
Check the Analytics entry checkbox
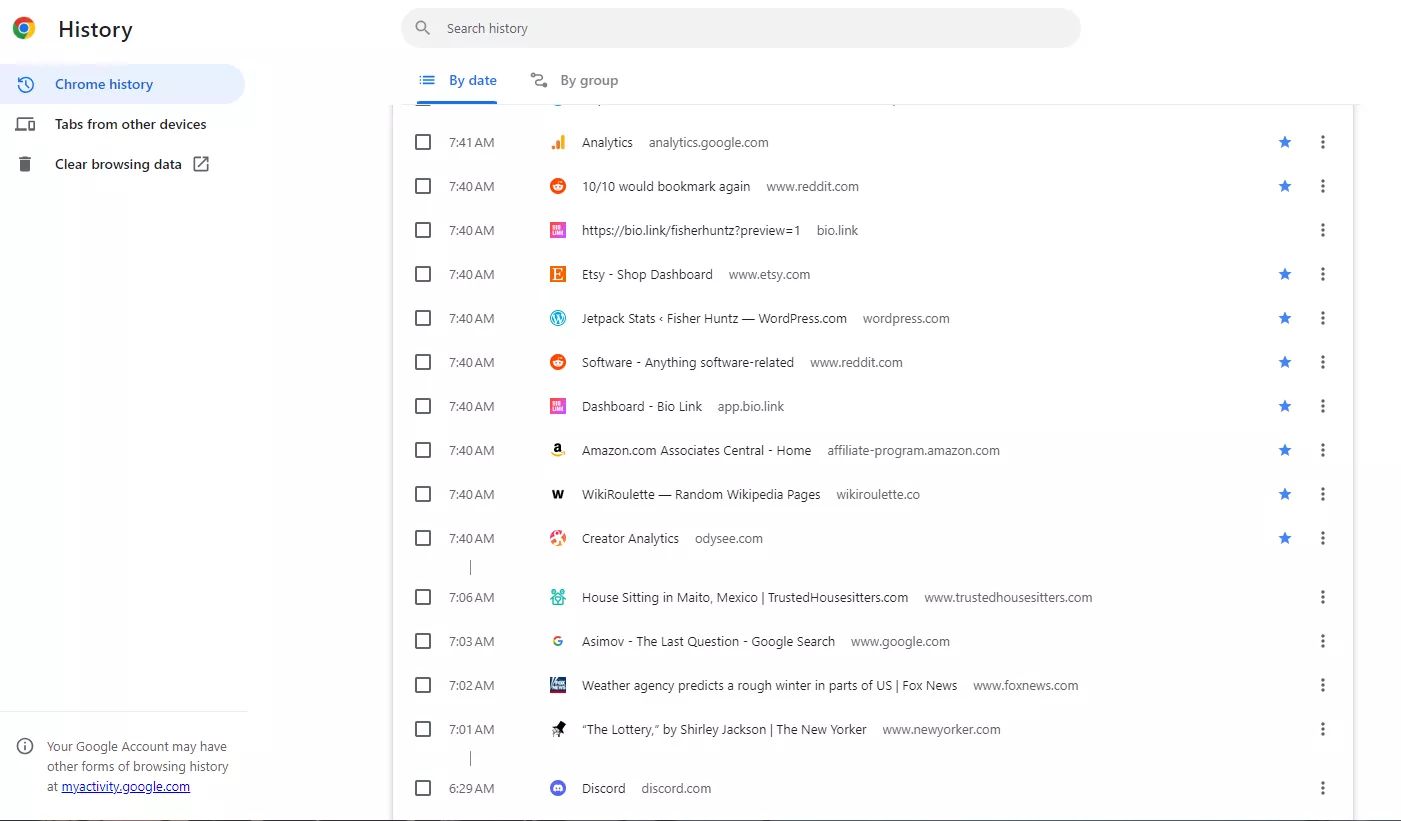(x=423, y=142)
